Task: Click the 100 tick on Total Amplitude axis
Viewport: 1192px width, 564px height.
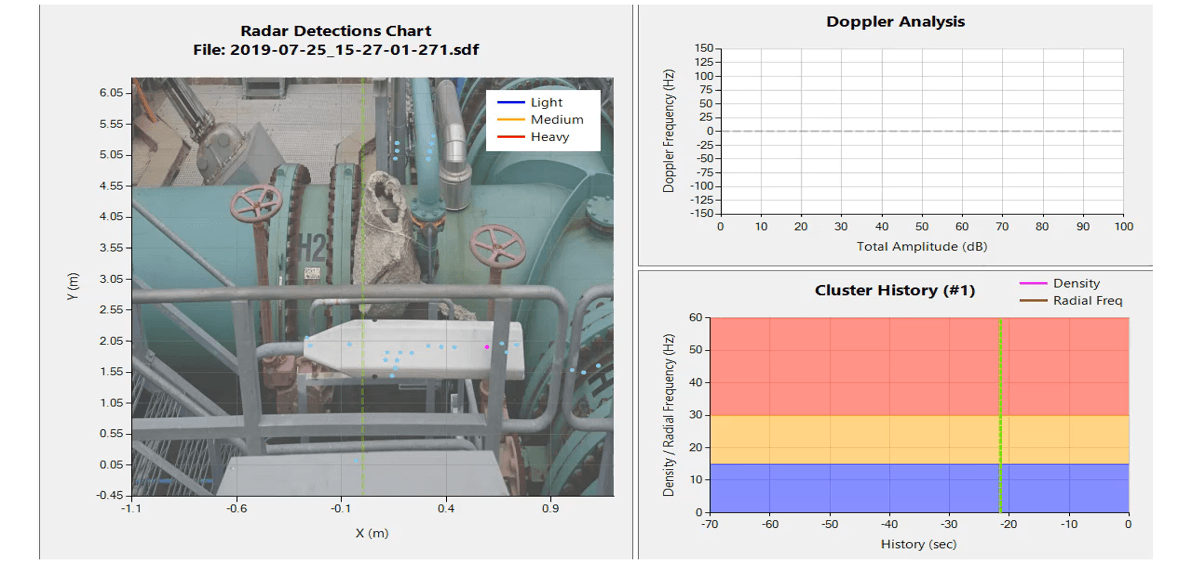Action: point(1124,227)
